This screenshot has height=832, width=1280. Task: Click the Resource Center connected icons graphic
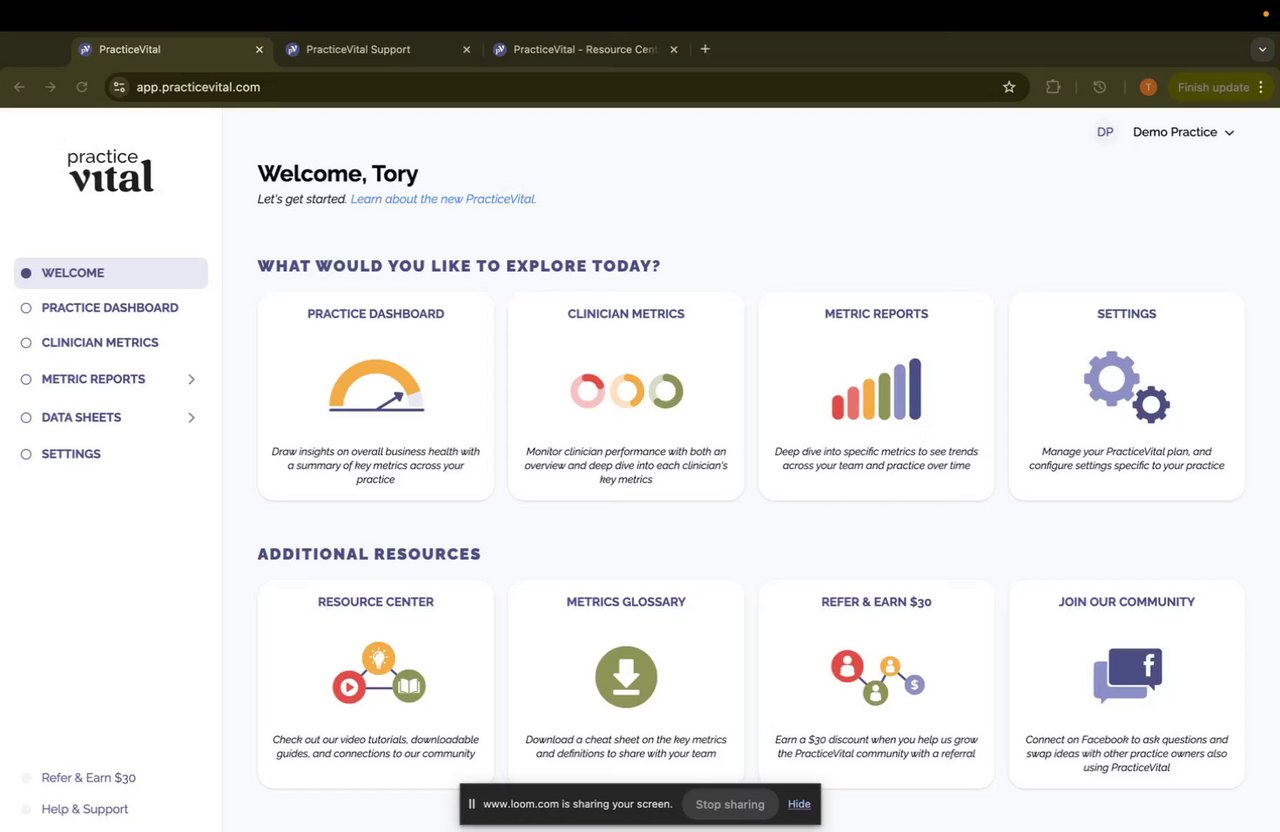coord(379,674)
